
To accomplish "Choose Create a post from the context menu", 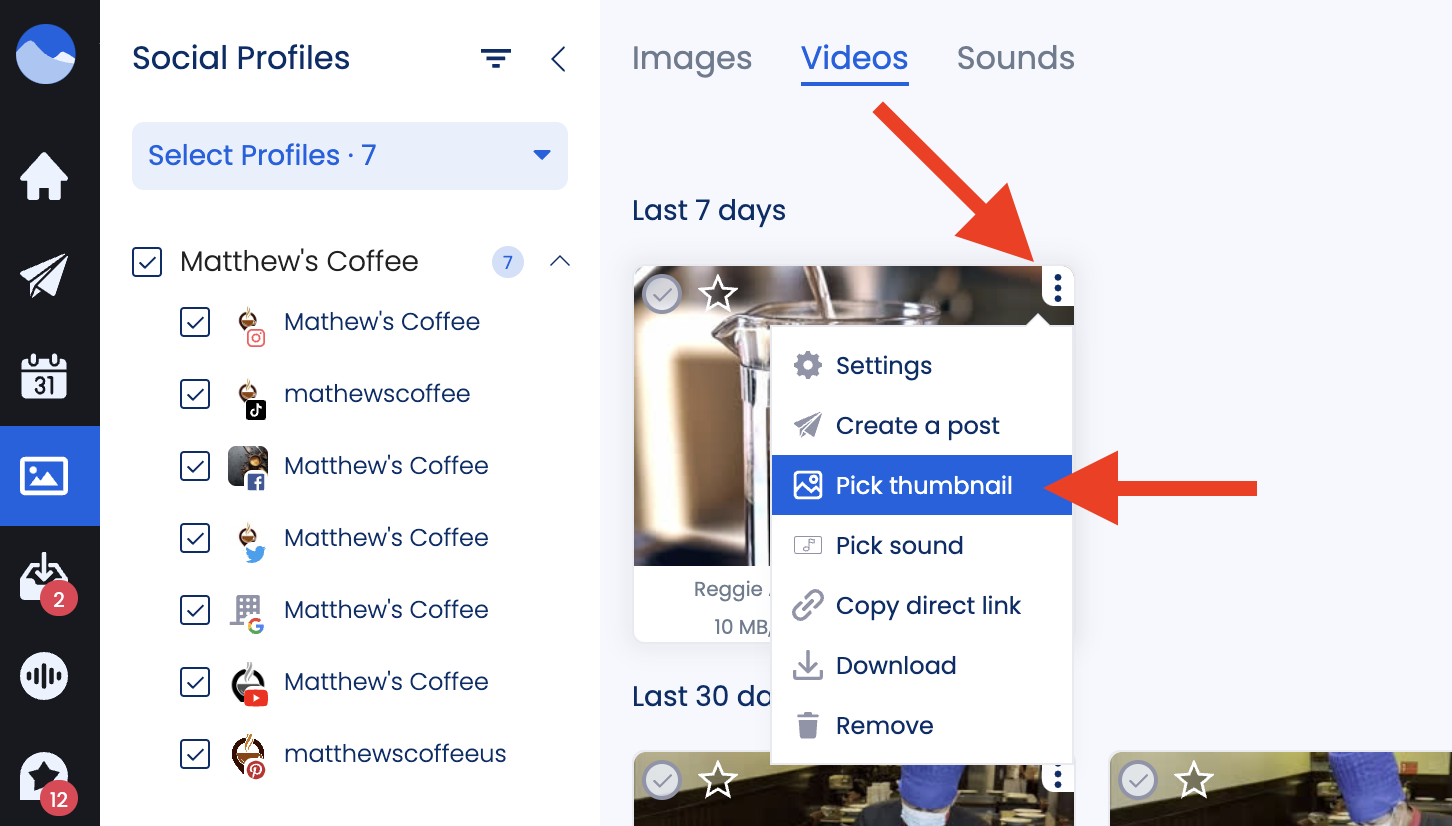I will (922, 426).
